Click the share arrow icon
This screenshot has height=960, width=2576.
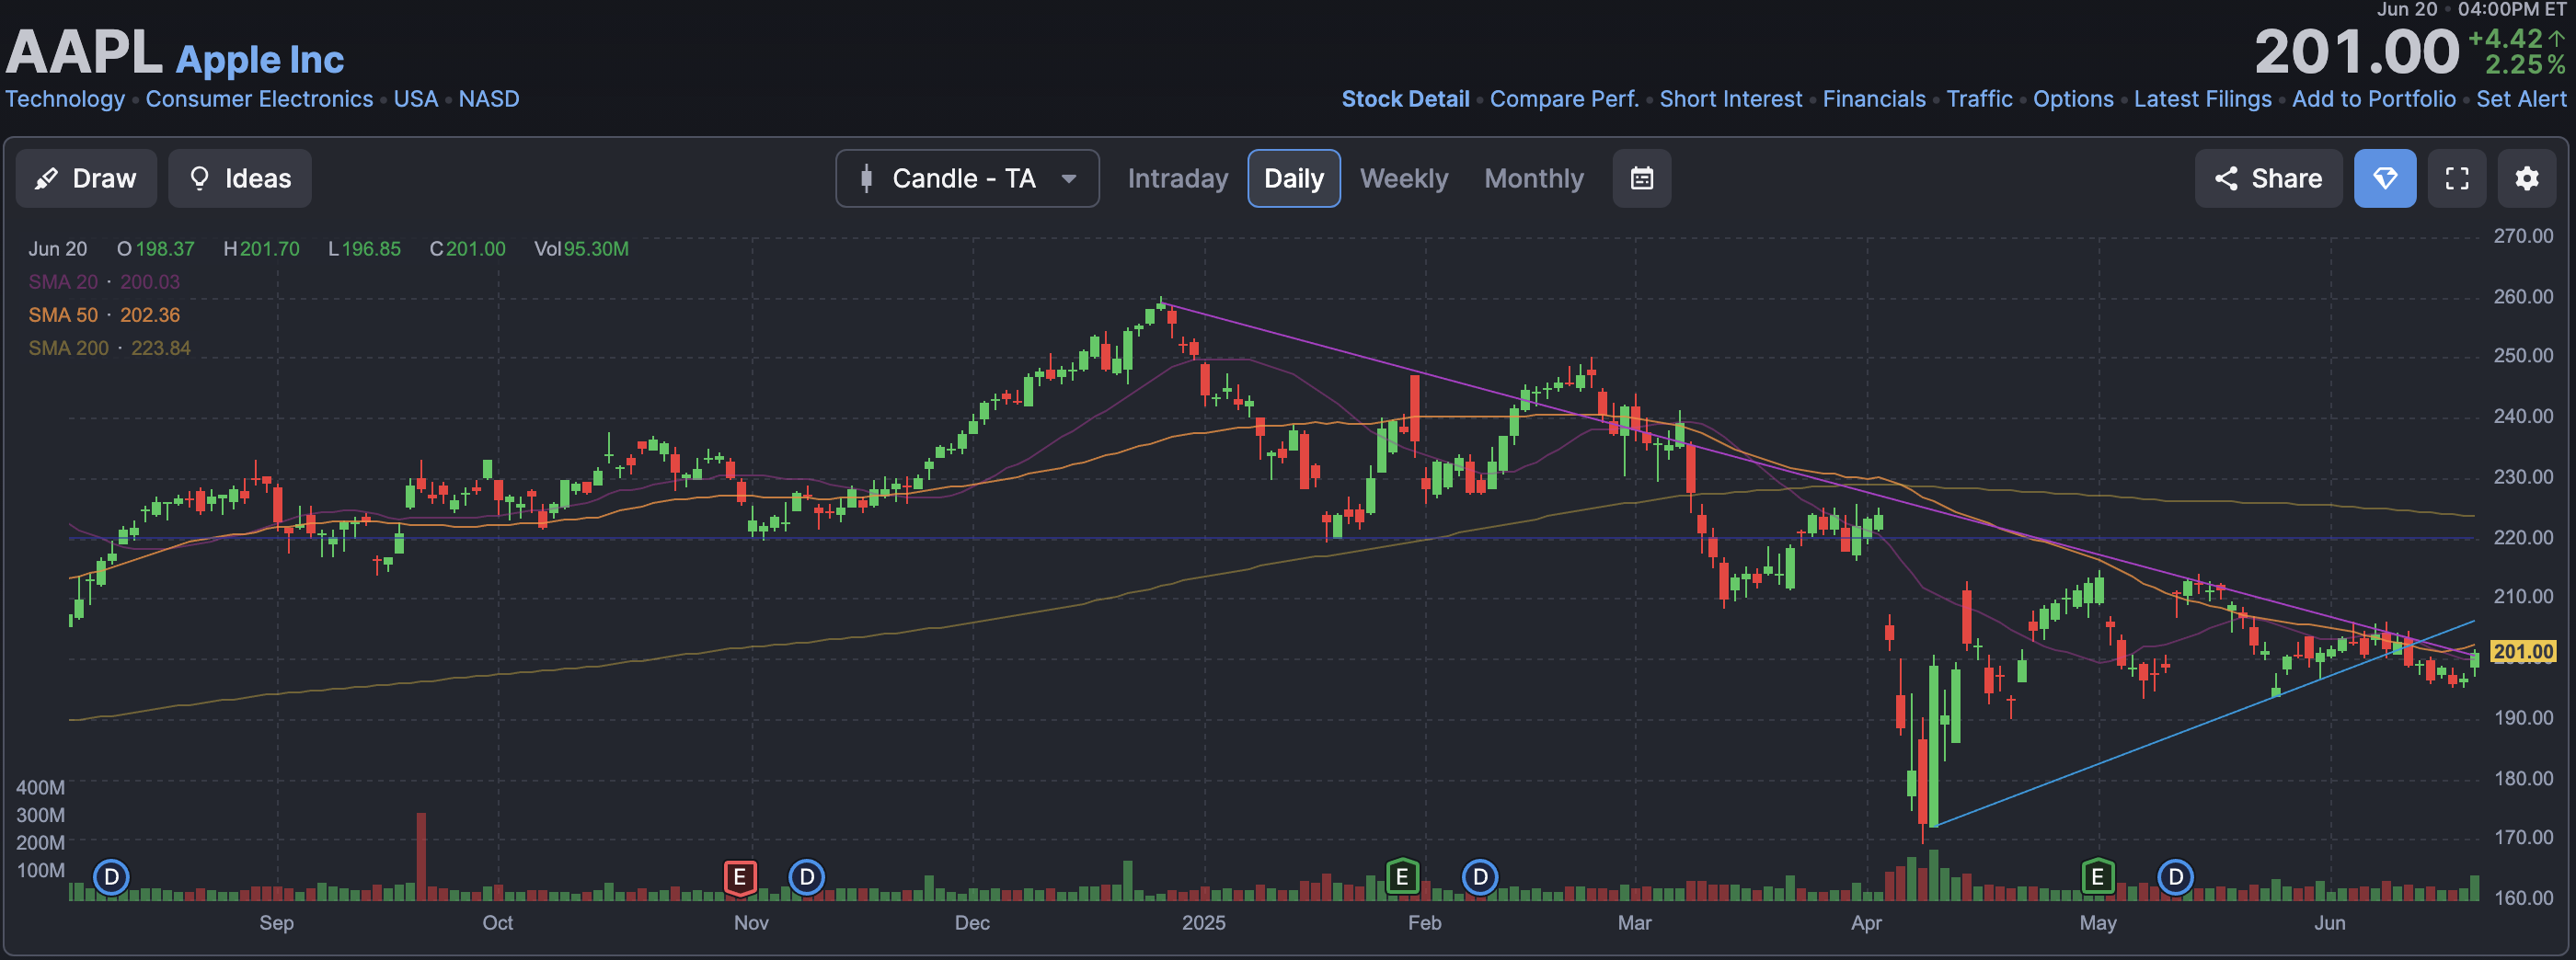pos(2226,178)
